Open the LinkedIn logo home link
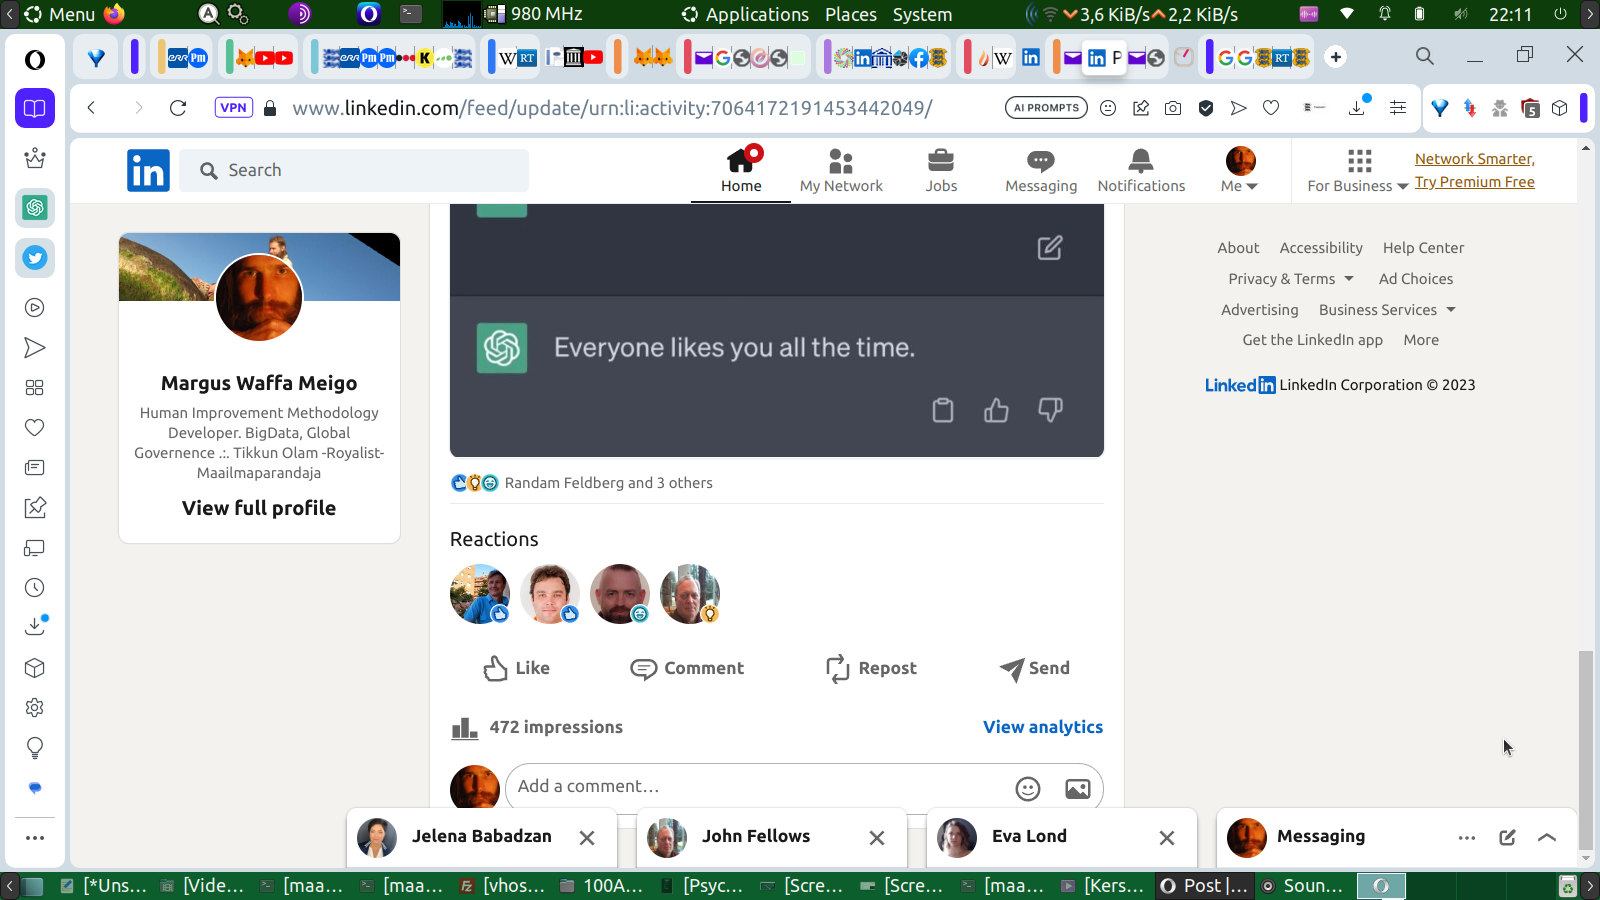Screen dimensions: 1600x900 (148, 170)
